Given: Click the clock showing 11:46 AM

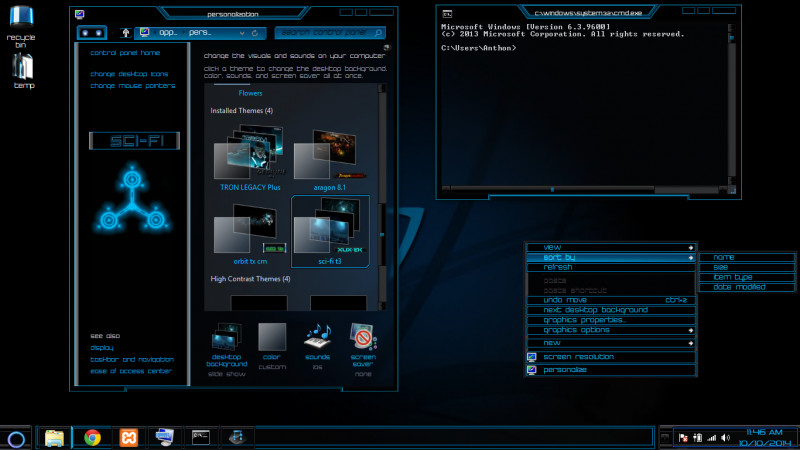Looking at the screenshot, I should click(764, 433).
